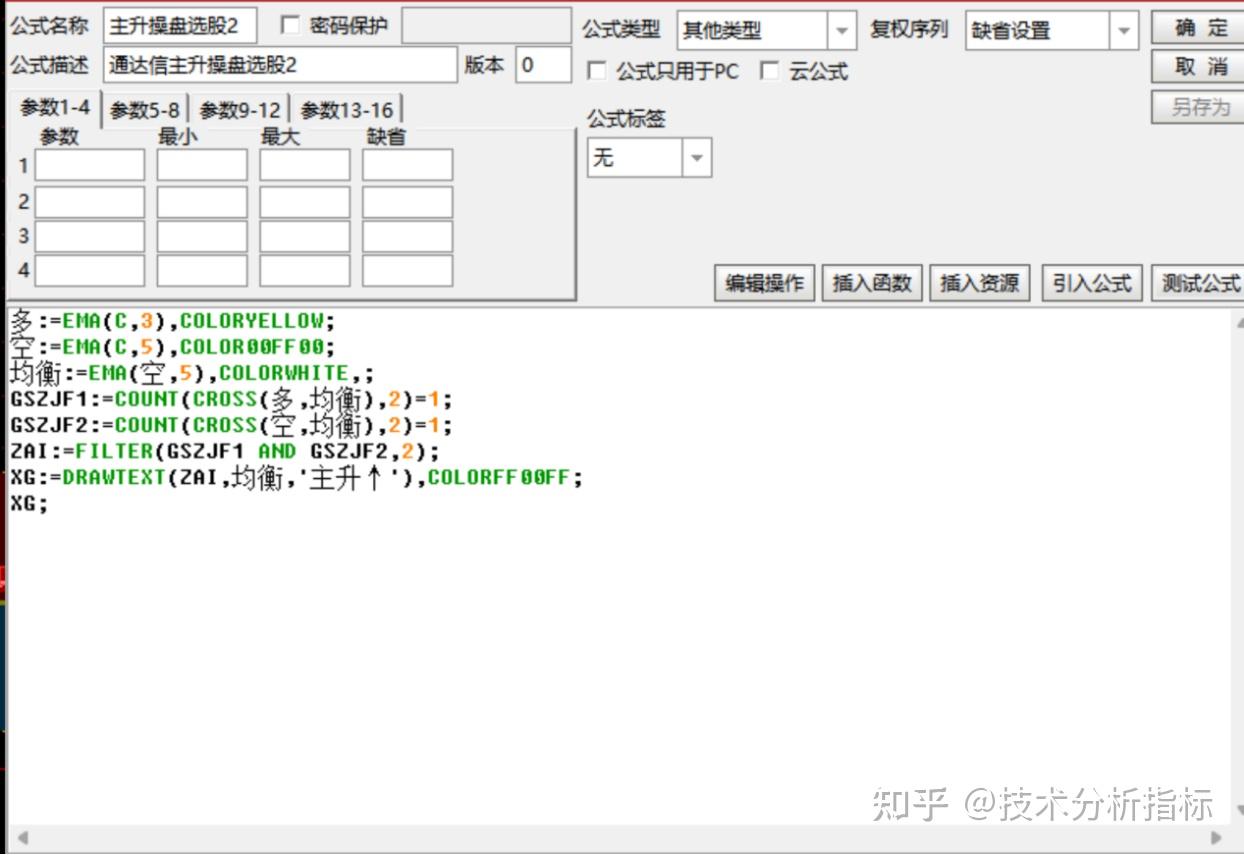Viewport: 1244px width, 855px height.
Task: Click the 插入资源 button
Action: (979, 283)
